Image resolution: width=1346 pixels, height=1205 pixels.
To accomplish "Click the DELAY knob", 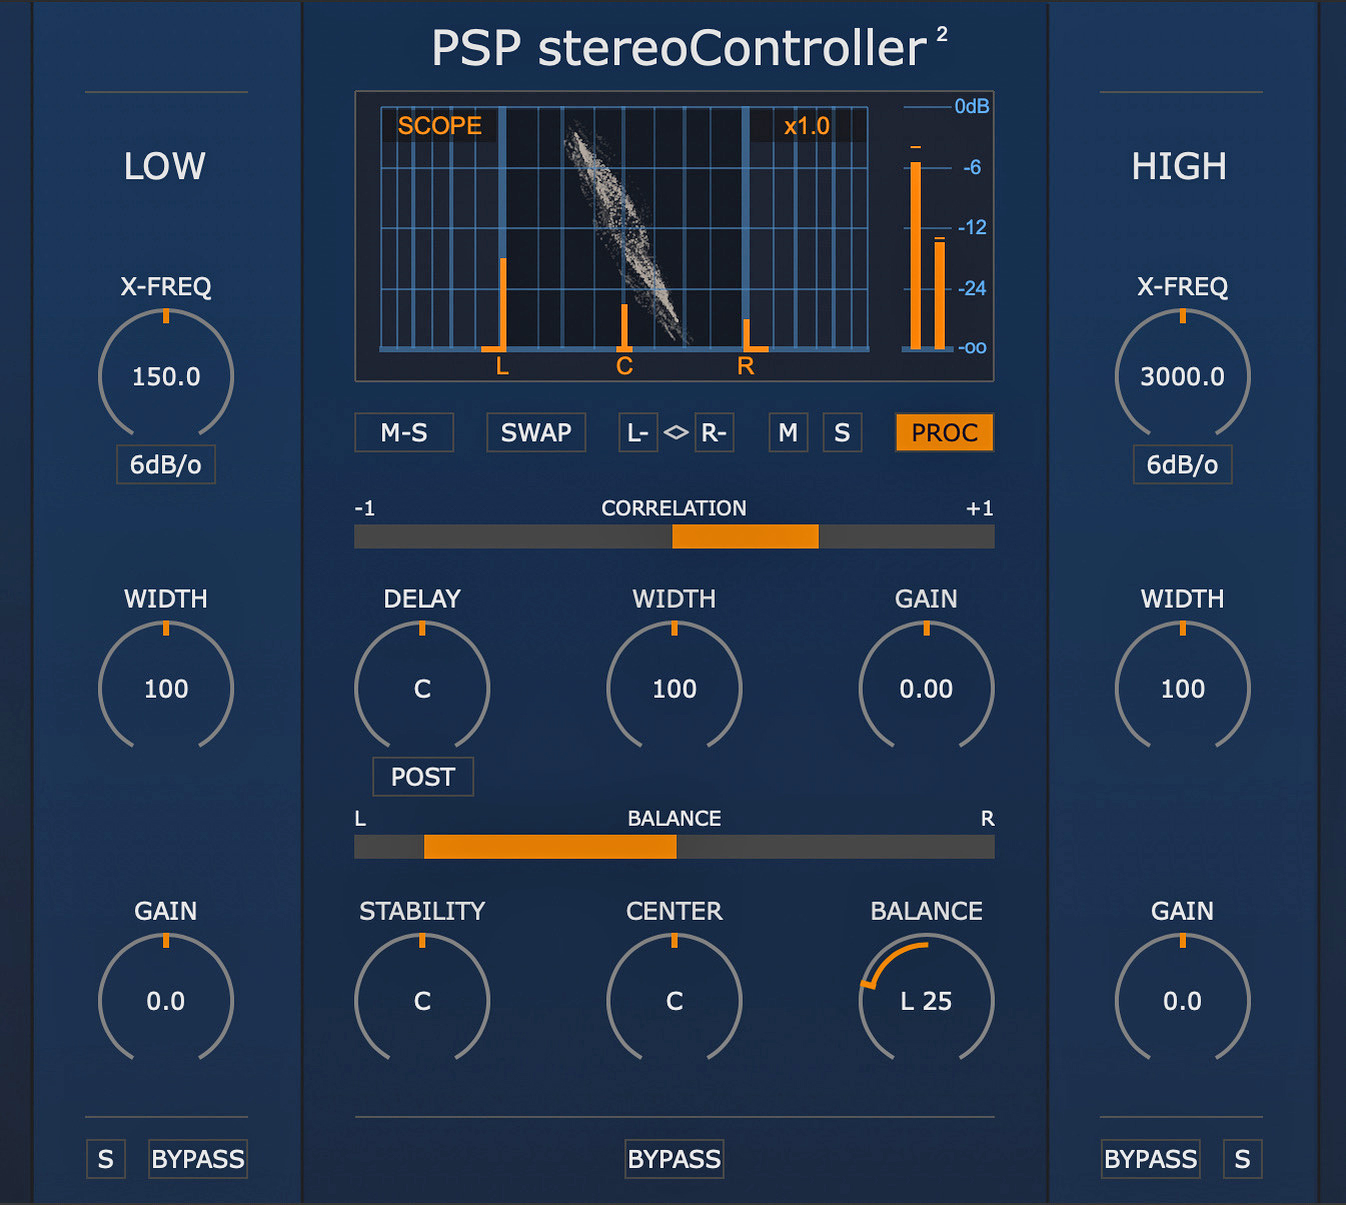I will (x=422, y=688).
